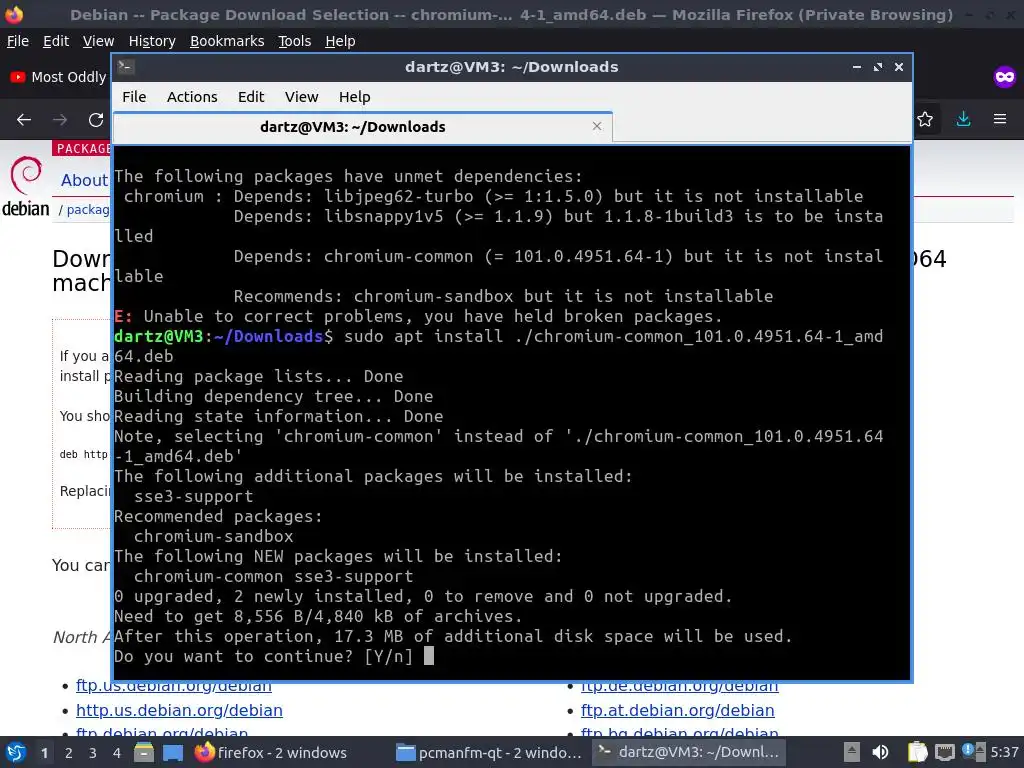Open terminal Edit menu
Image resolution: width=1024 pixels, height=768 pixels.
coord(251,97)
